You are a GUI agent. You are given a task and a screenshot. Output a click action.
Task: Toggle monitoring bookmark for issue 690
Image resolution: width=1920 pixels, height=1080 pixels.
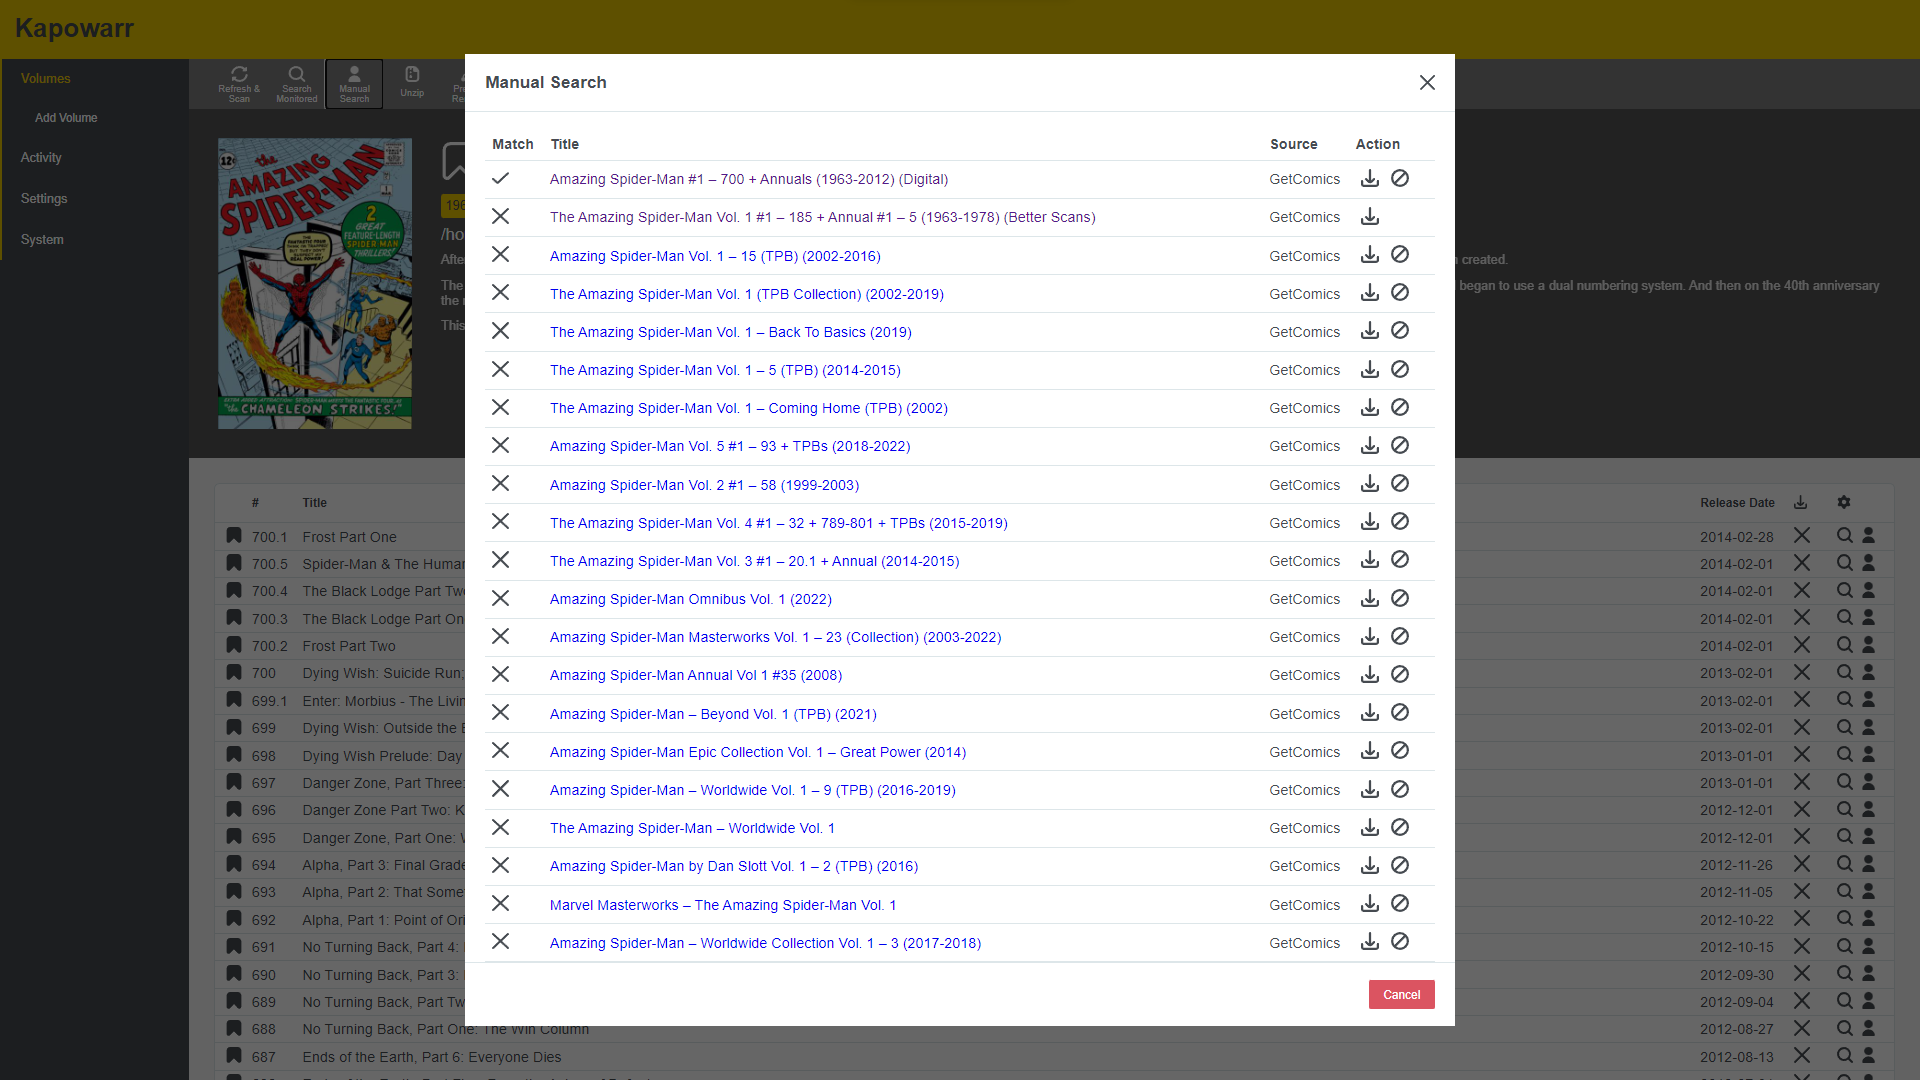[x=234, y=974]
